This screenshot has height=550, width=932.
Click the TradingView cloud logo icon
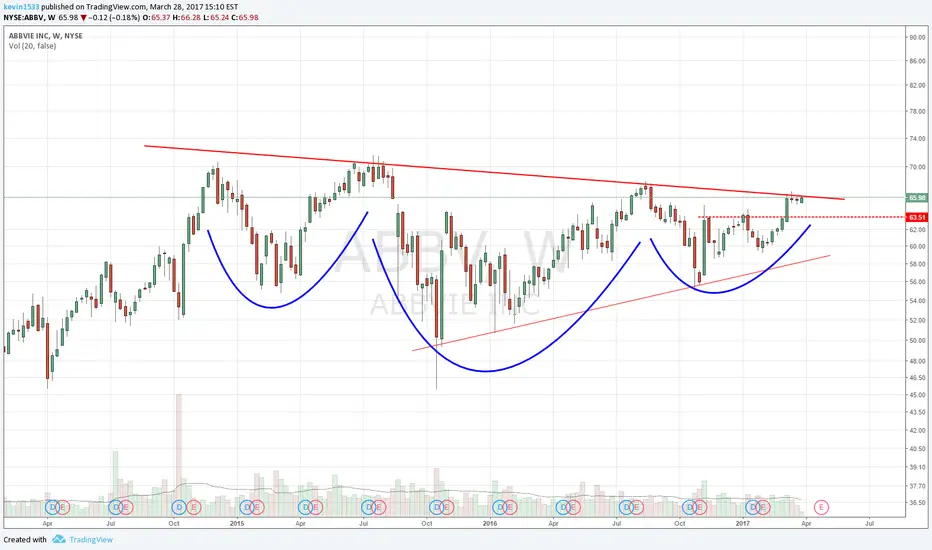click(x=59, y=539)
